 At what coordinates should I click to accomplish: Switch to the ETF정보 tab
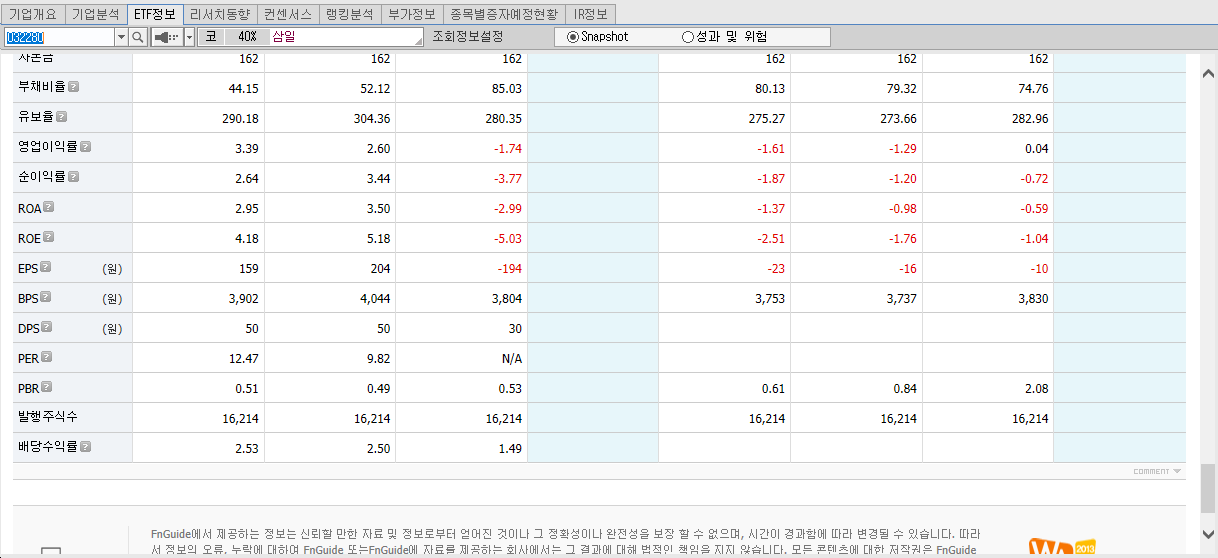pos(155,14)
